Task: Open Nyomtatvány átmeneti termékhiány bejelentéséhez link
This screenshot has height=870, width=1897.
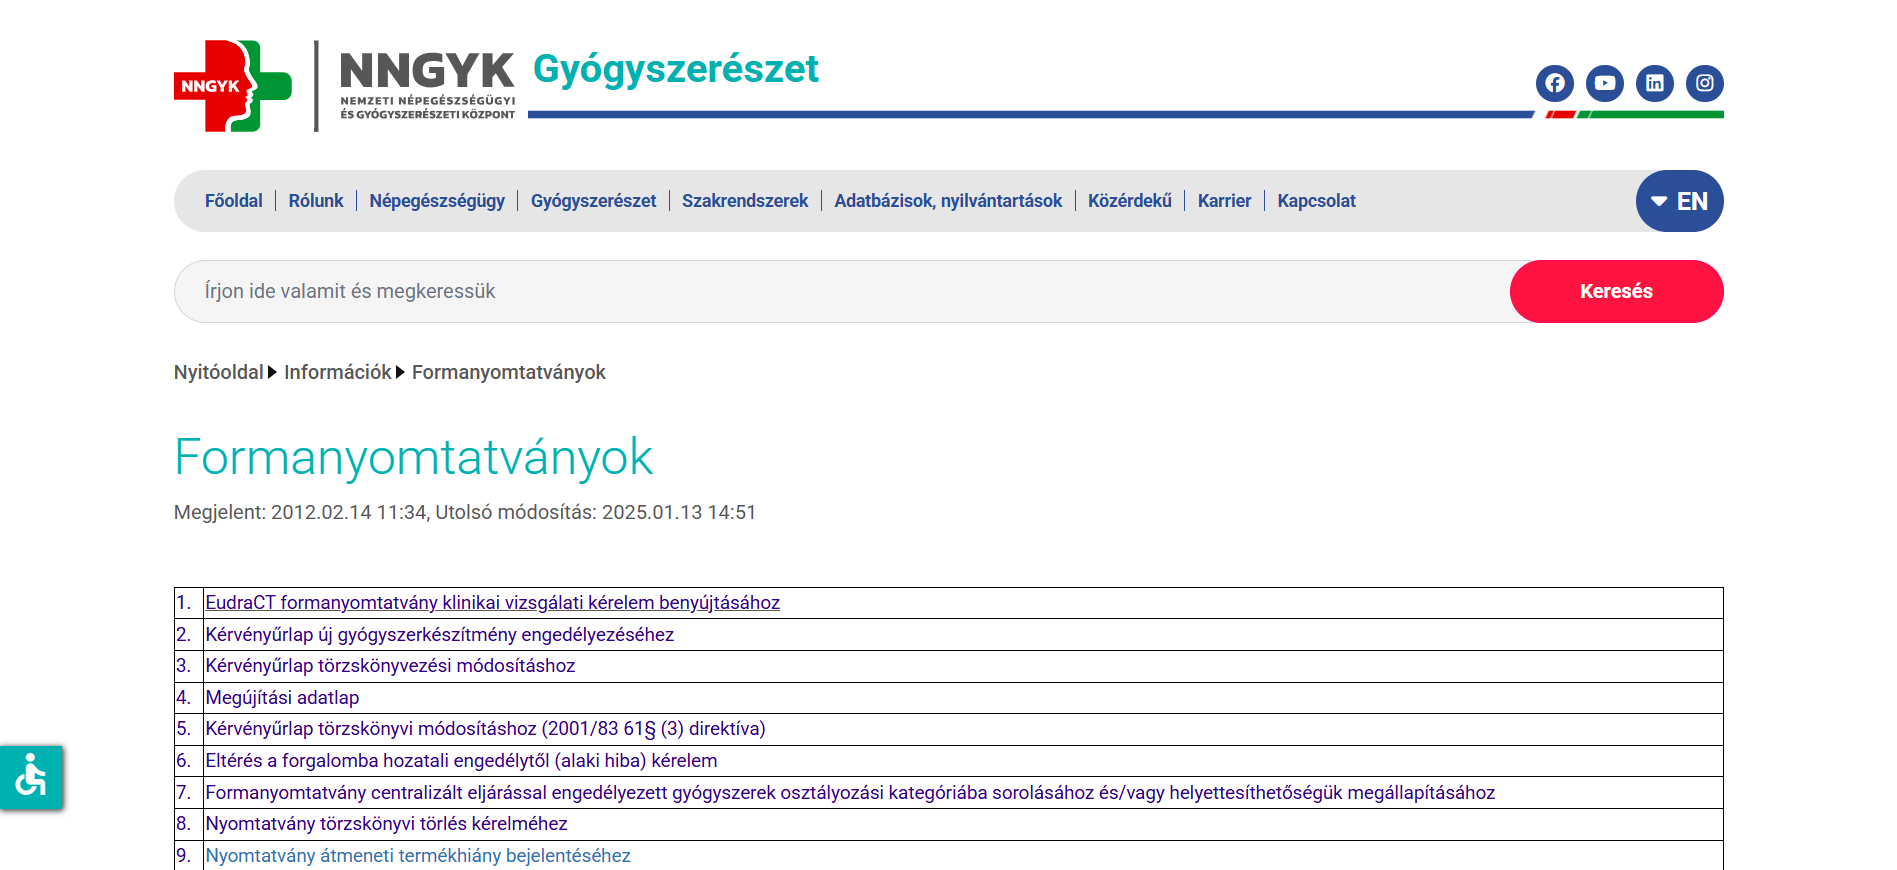Action: [418, 856]
